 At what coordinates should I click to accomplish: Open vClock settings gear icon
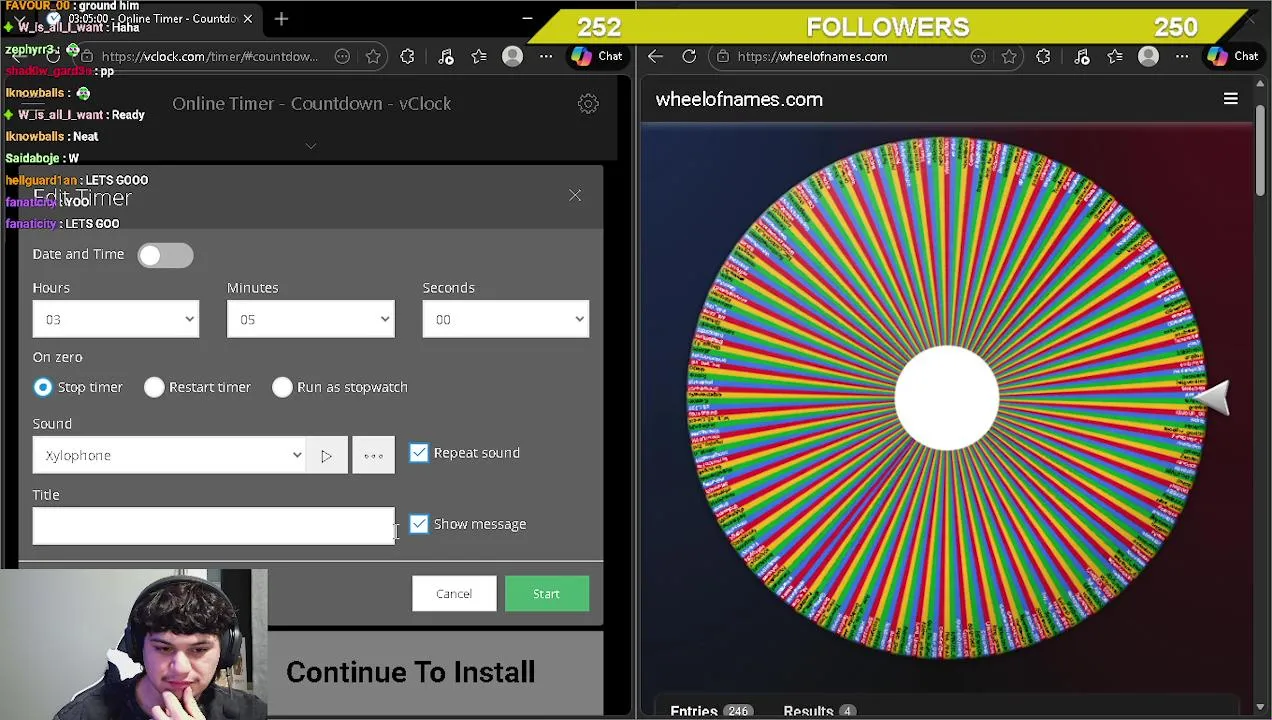pos(588,103)
